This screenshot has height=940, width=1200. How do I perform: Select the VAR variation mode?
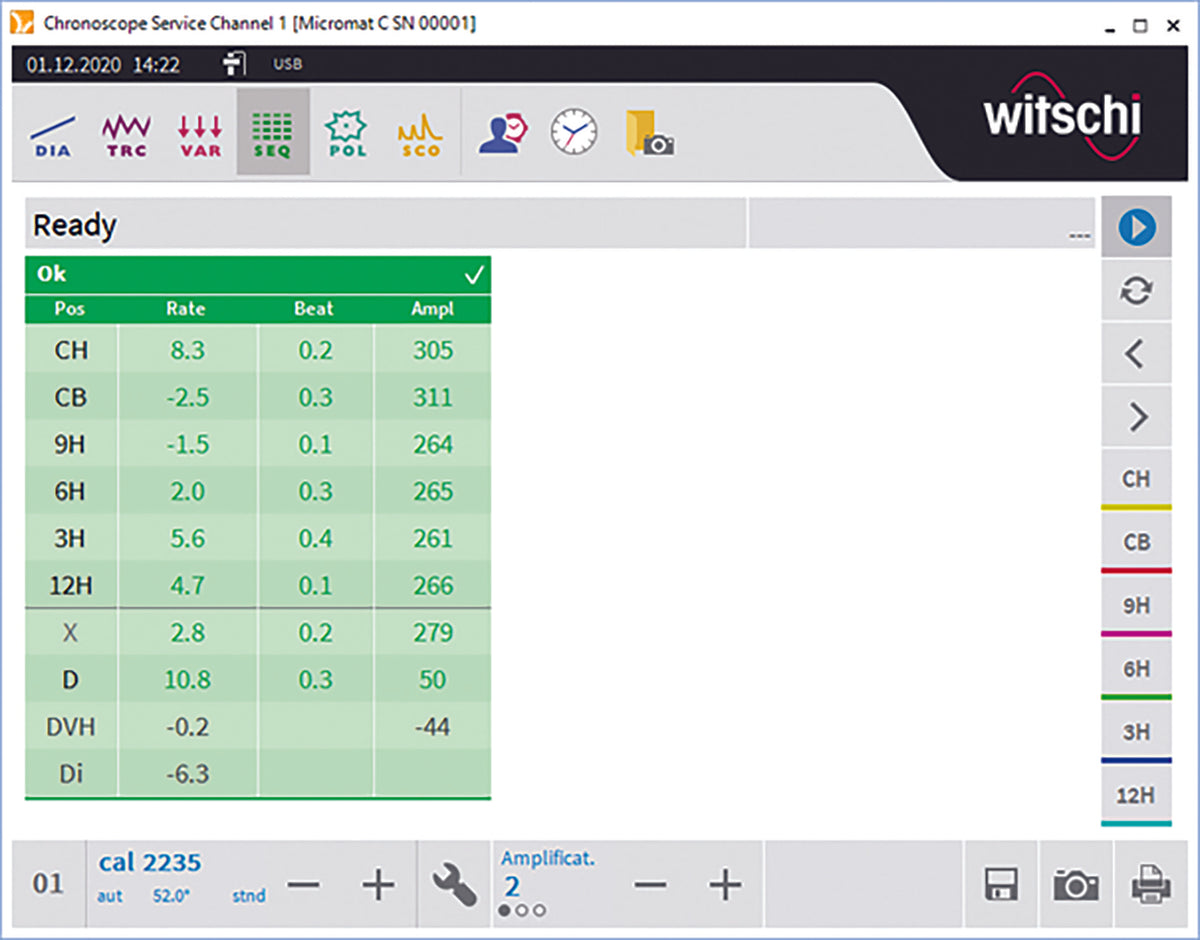199,134
